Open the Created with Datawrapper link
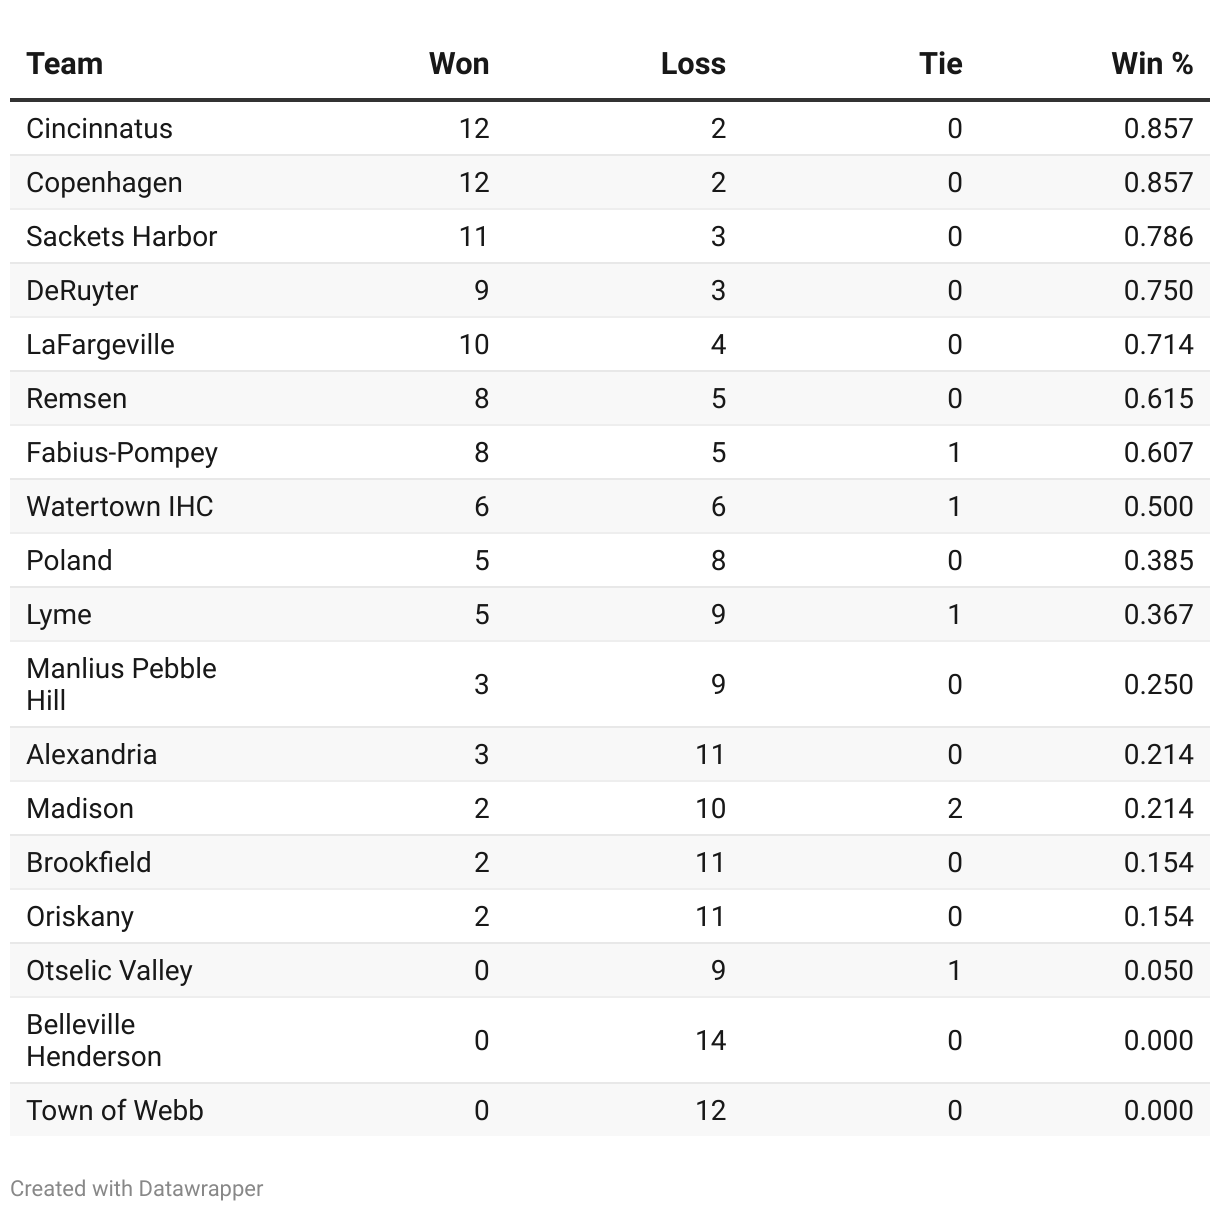The width and height of the screenshot is (1220, 1212). 137,1189
